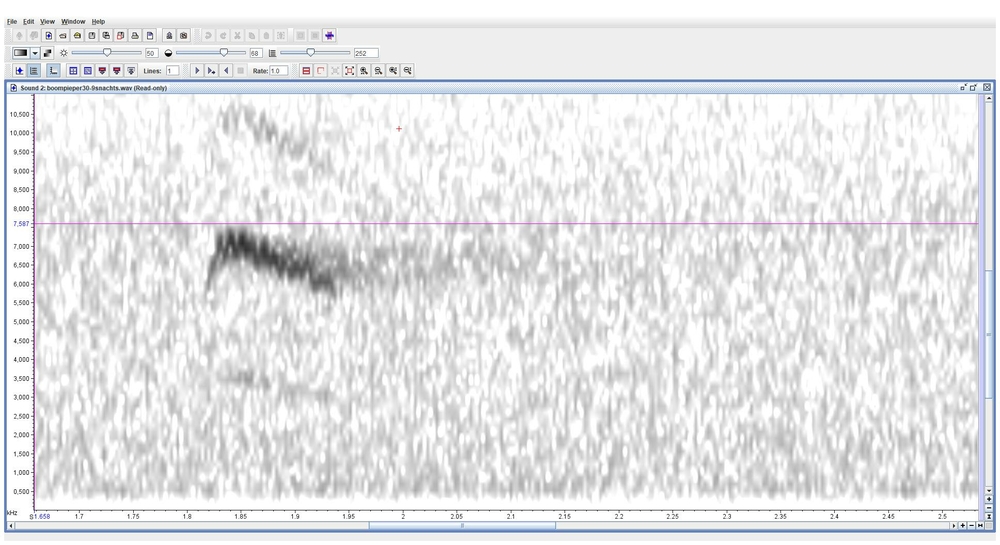Viewport: 1000px width, 545px height.
Task: Open the File menu
Action: (x=12, y=21)
